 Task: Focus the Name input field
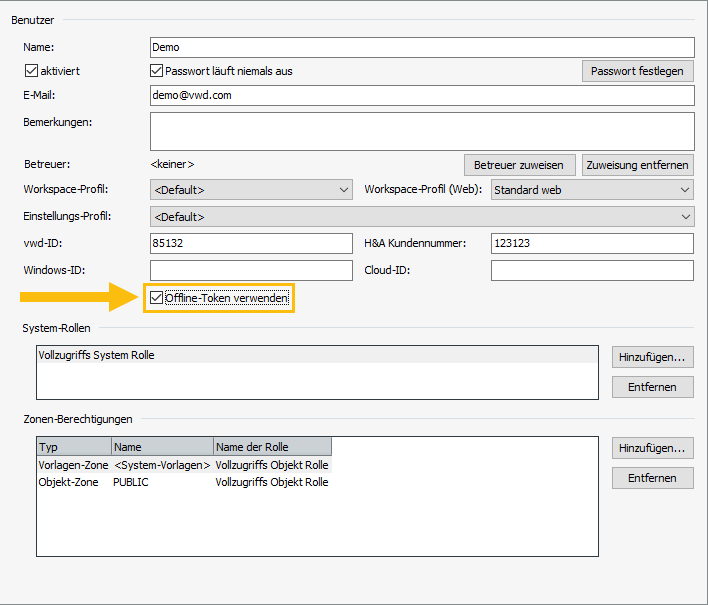pos(421,47)
